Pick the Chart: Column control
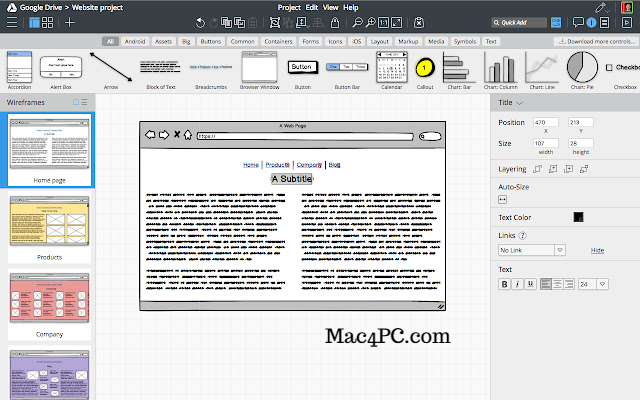This screenshot has height=400, width=640. point(500,70)
